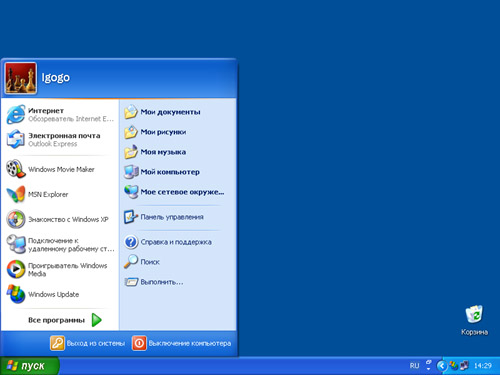Click Выключение компьютера shutdown button
500x375 pixels.
pos(182,343)
